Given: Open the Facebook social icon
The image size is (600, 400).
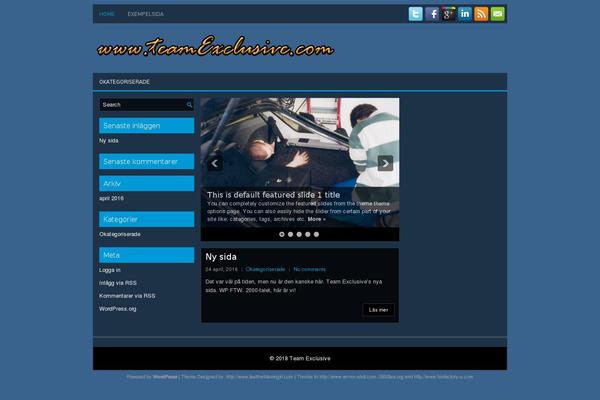Looking at the screenshot, I should pos(432,14).
